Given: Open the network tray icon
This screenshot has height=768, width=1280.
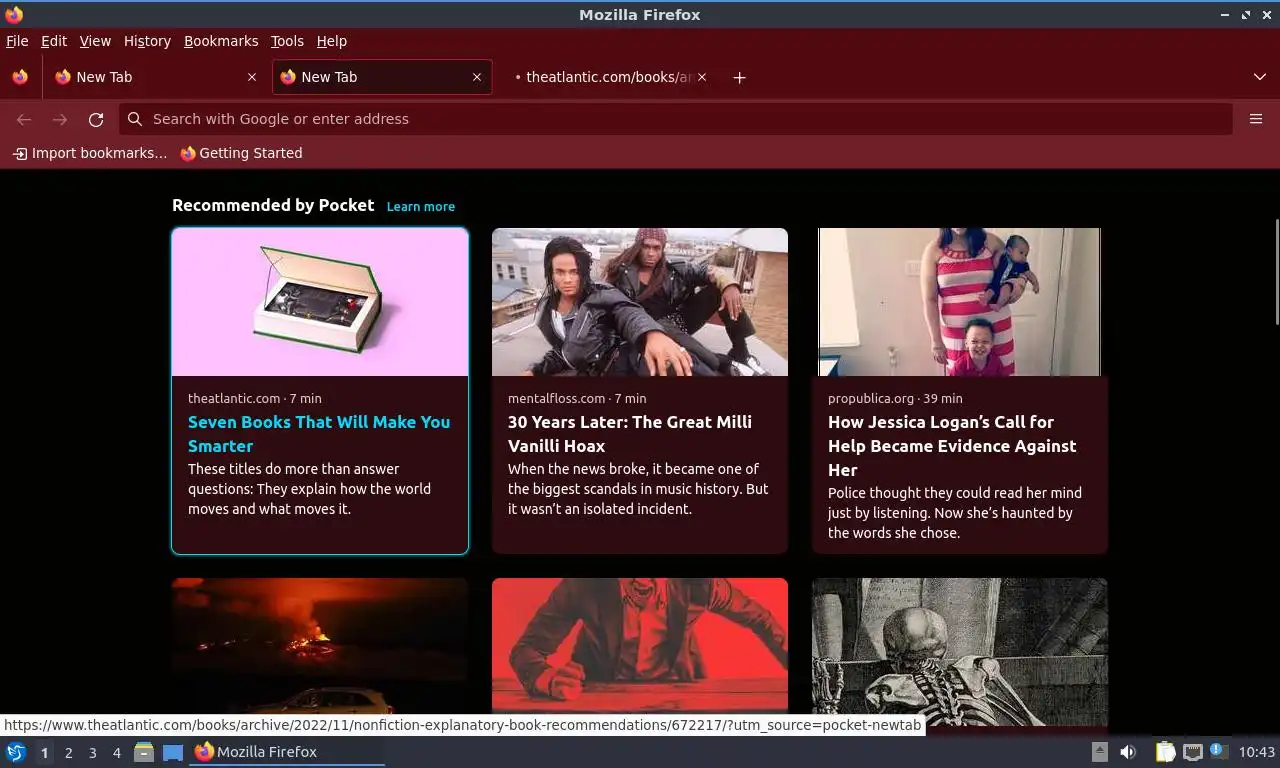Looking at the screenshot, I should [1192, 752].
